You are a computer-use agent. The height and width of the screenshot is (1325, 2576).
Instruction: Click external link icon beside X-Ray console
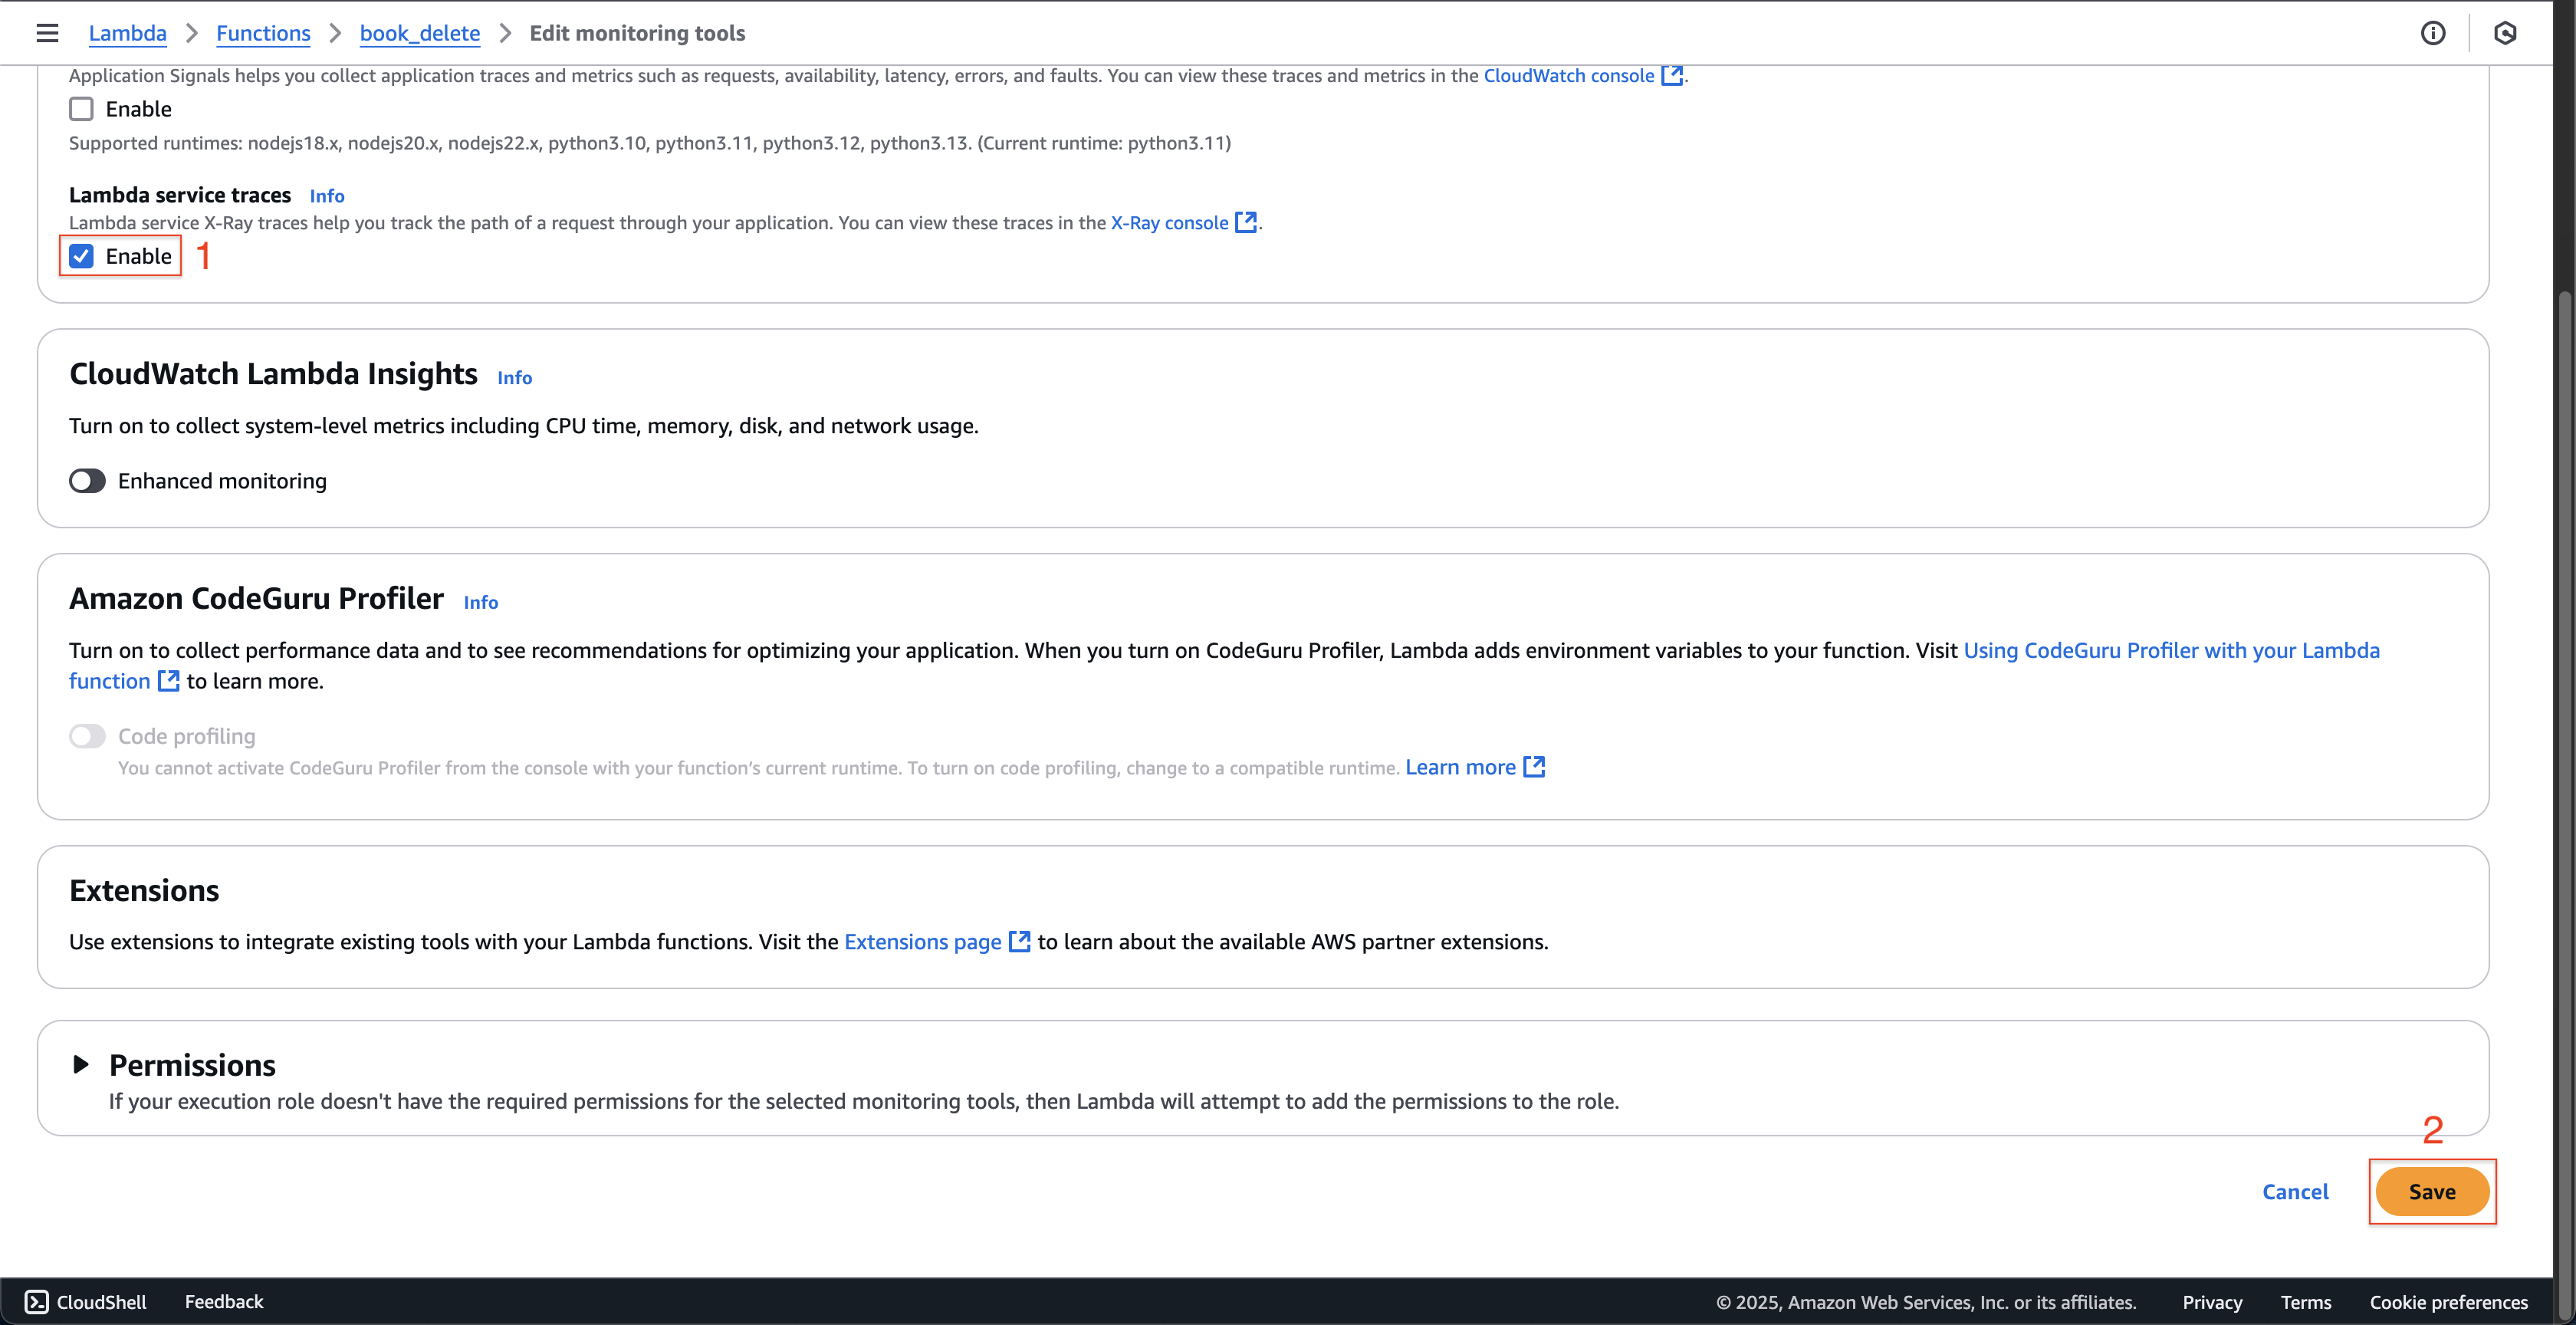click(x=1246, y=222)
